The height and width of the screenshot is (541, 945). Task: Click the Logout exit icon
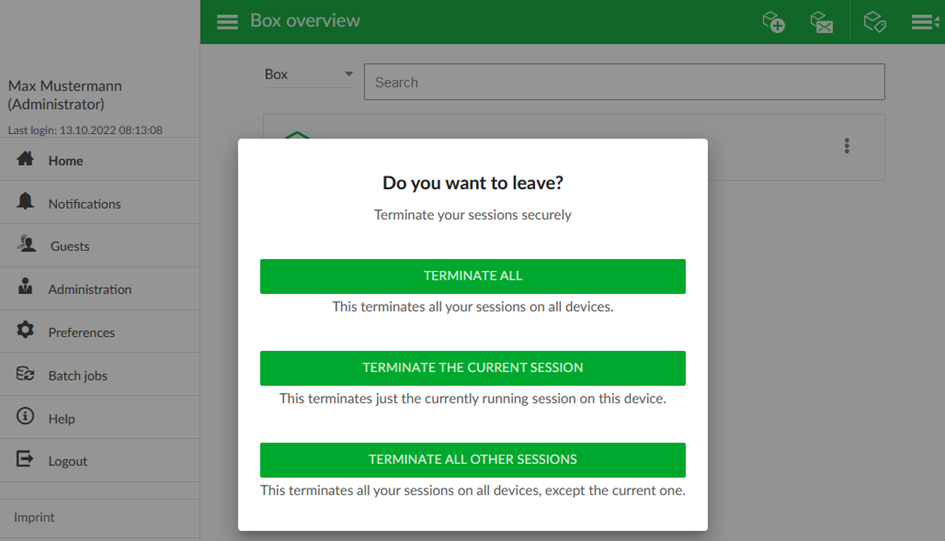[25, 459]
